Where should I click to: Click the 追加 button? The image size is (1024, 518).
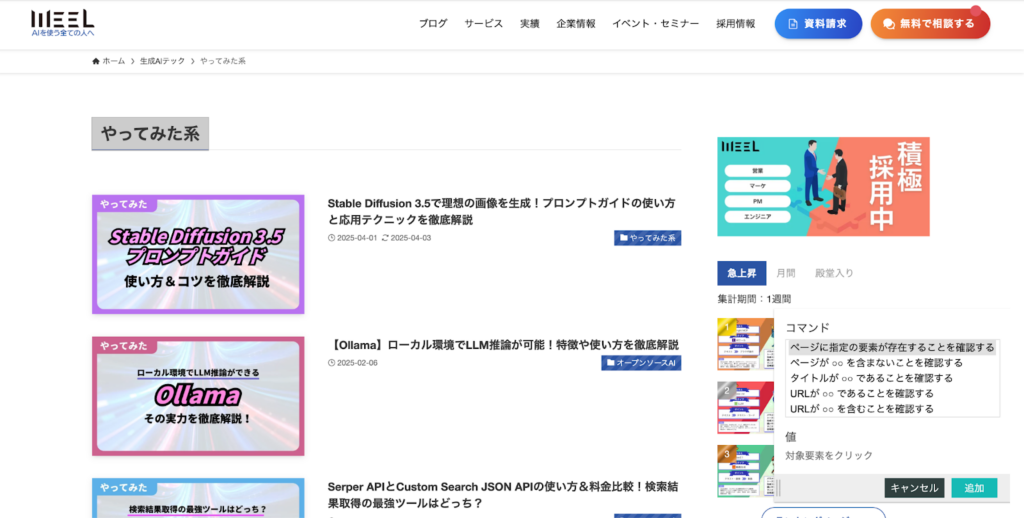(x=974, y=488)
